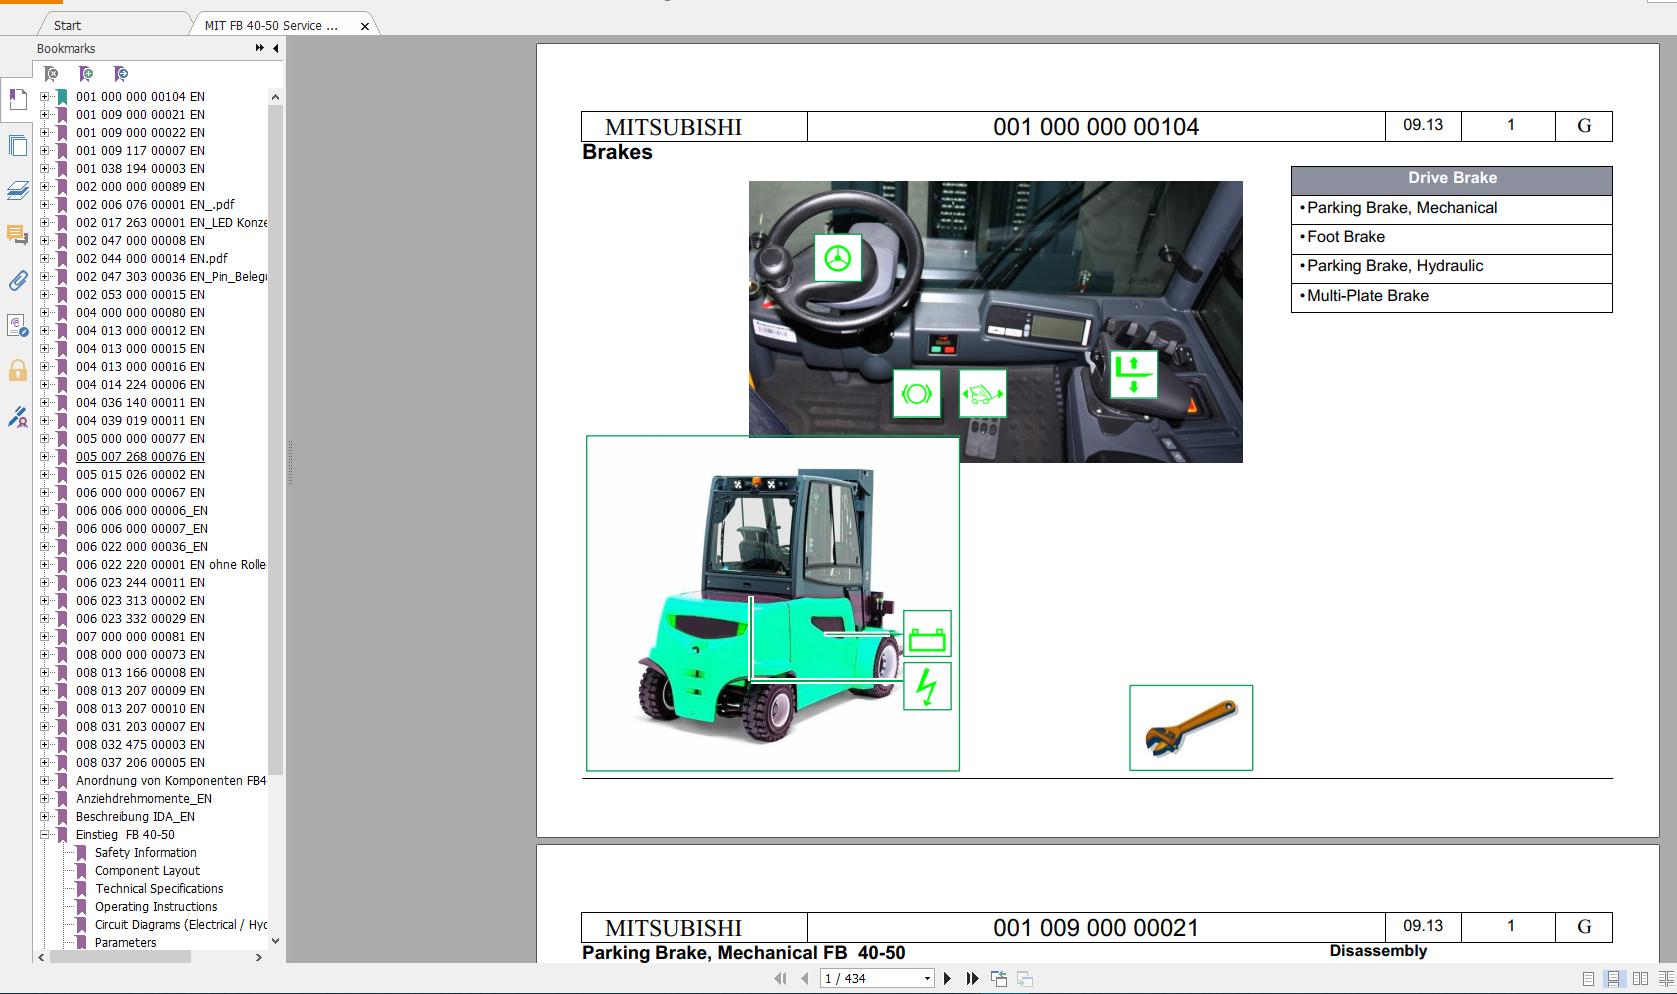Image resolution: width=1677 pixels, height=994 pixels.
Task: Go to the next page
Action: pyautogui.click(x=948, y=979)
